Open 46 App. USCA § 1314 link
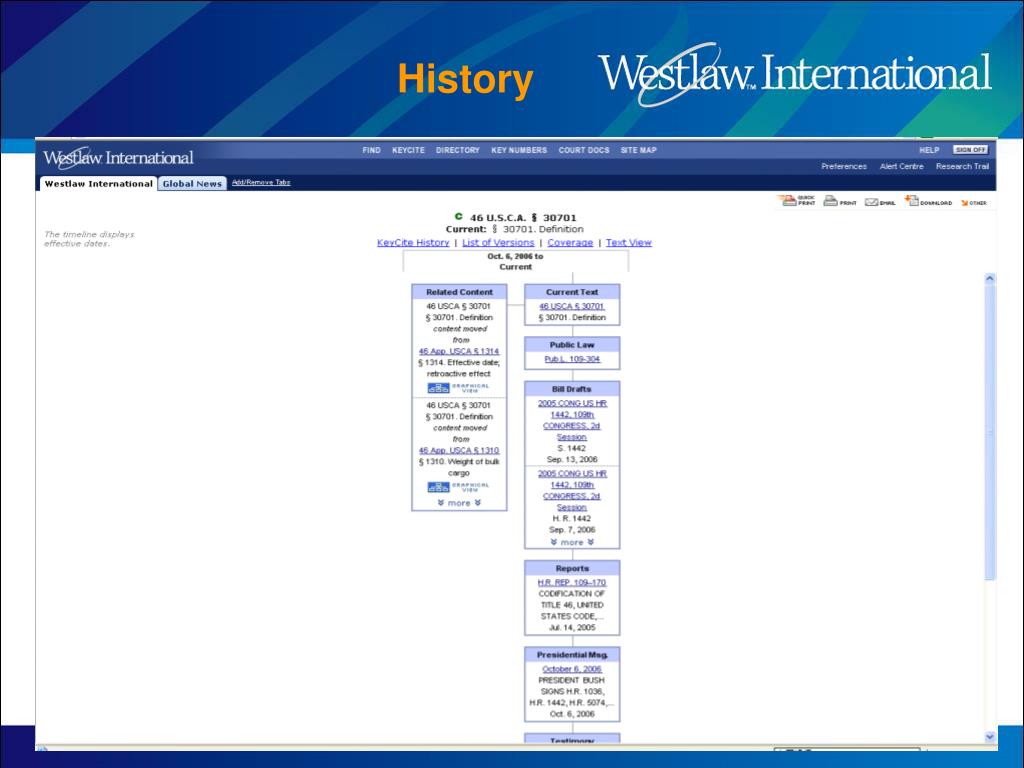The height and width of the screenshot is (768, 1024). coord(459,351)
